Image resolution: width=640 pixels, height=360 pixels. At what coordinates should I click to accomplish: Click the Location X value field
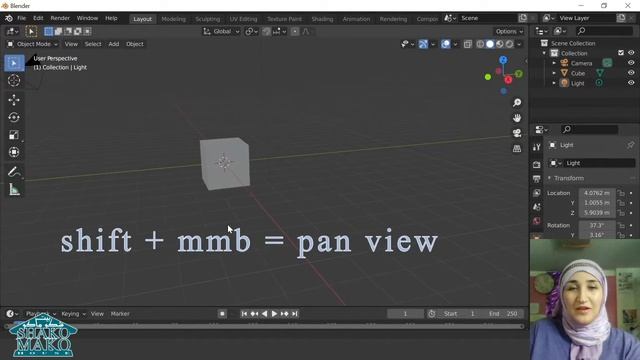(x=596, y=193)
